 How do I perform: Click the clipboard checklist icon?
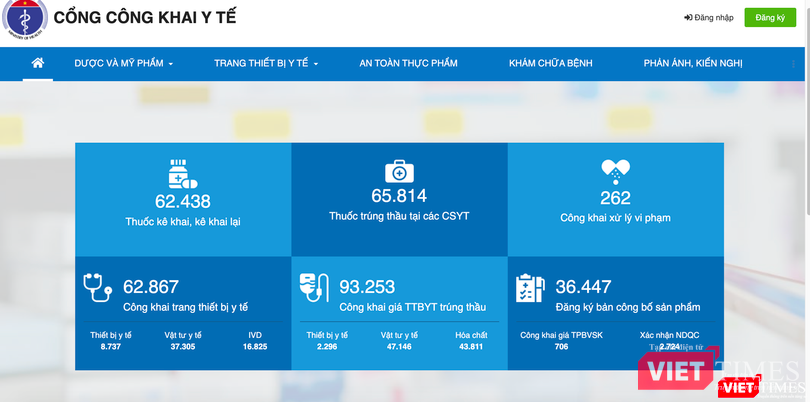(530, 288)
